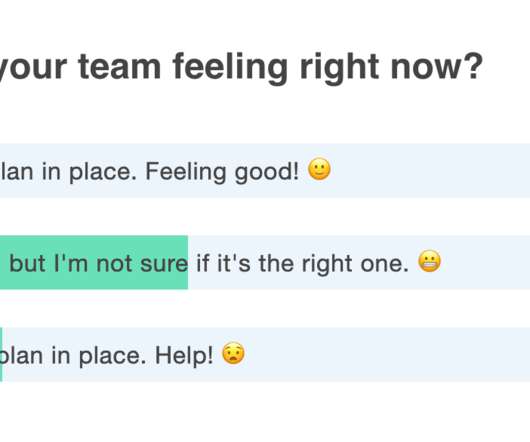Click empty blue area right of grimacing emoji
Image resolution: width=530 pixels, height=442 pixels.
(x=486, y=263)
